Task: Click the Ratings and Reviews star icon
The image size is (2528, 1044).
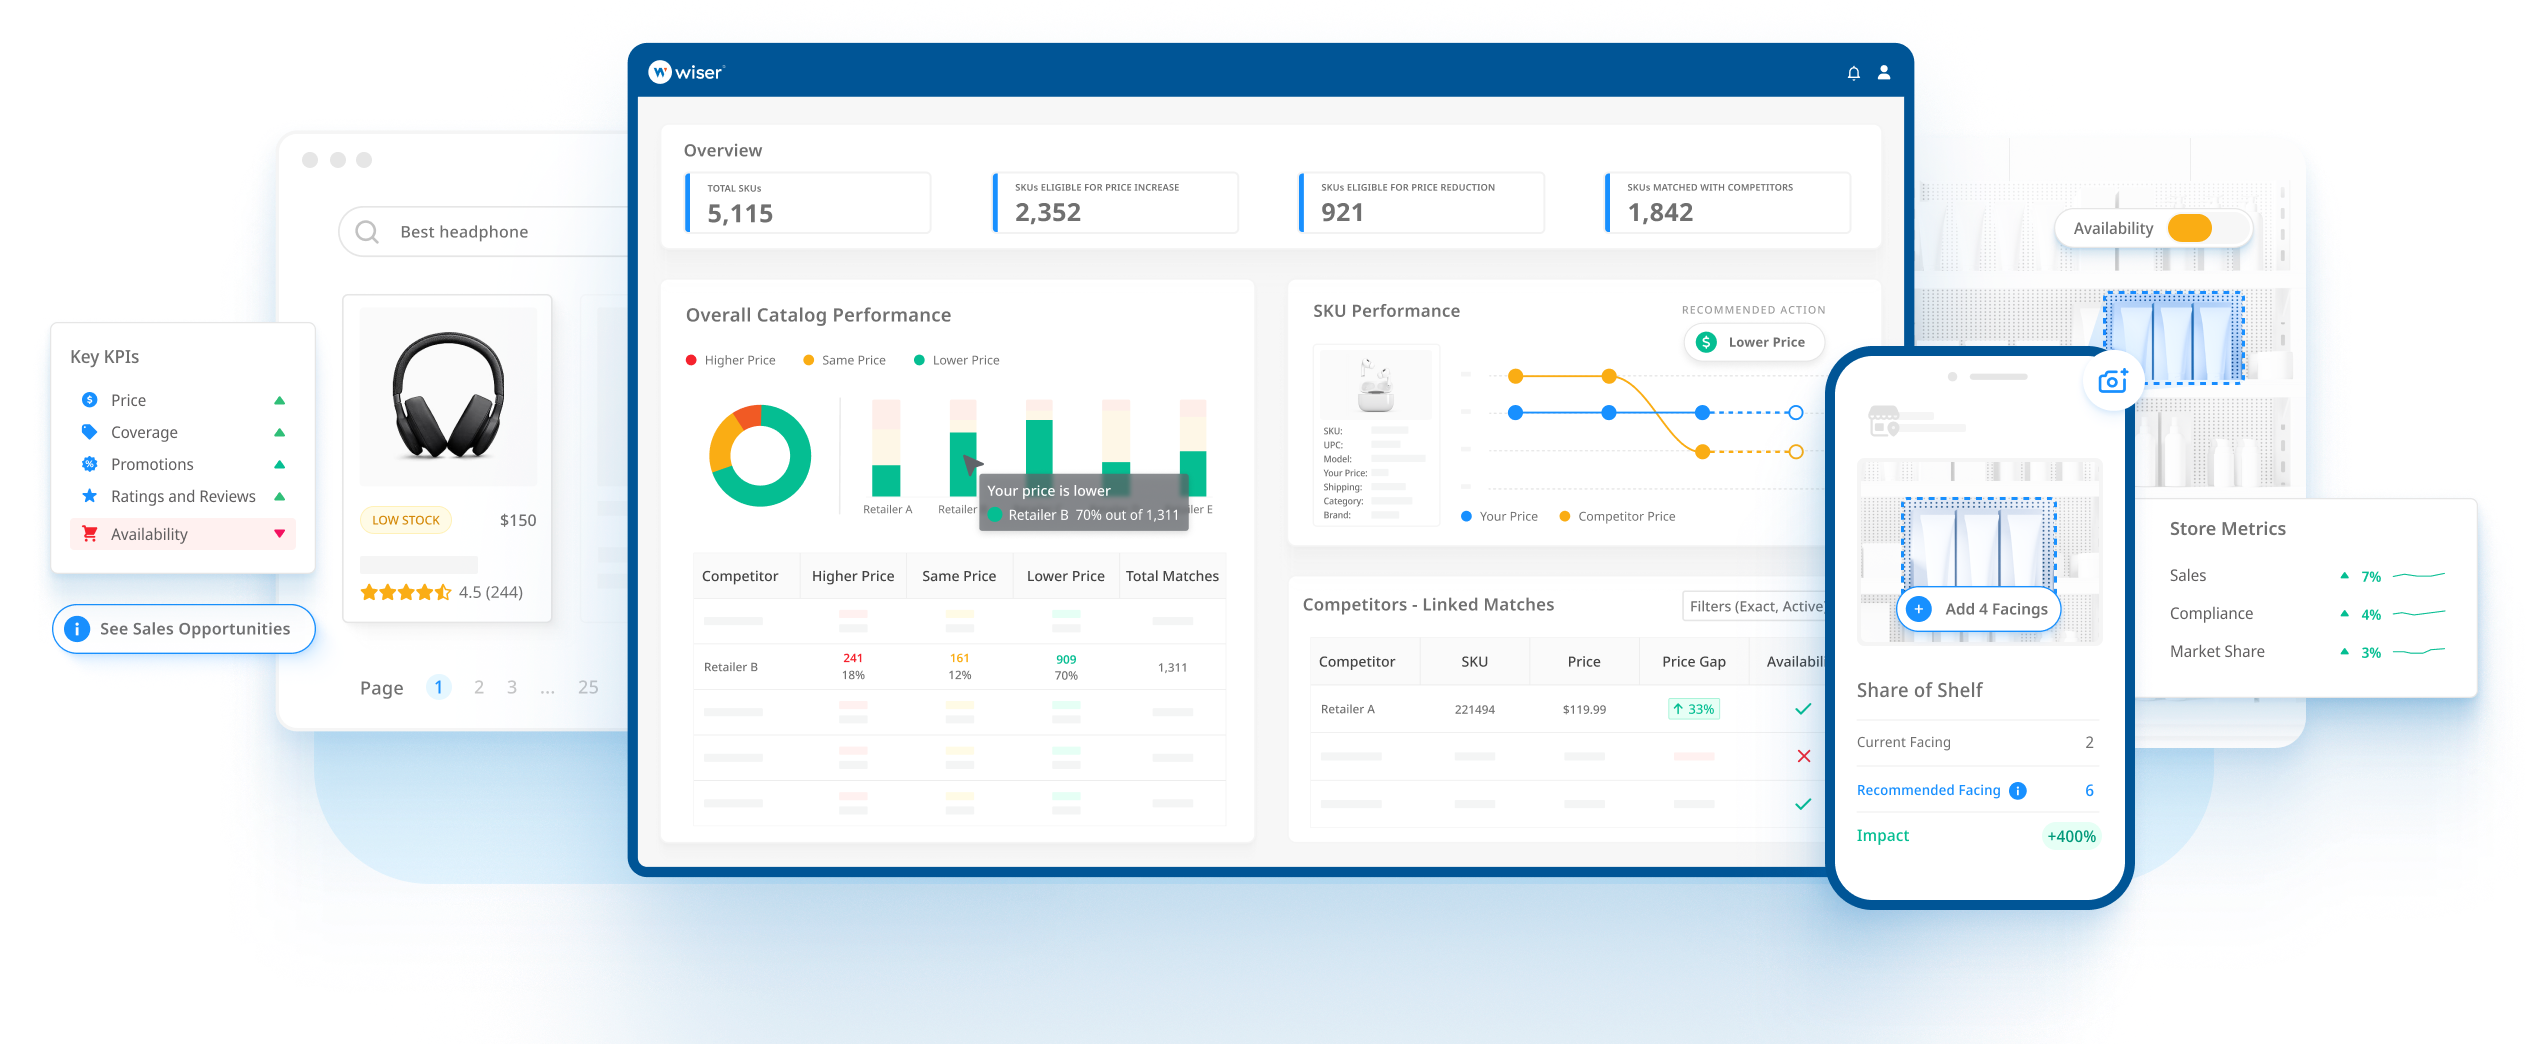Action: 89,496
